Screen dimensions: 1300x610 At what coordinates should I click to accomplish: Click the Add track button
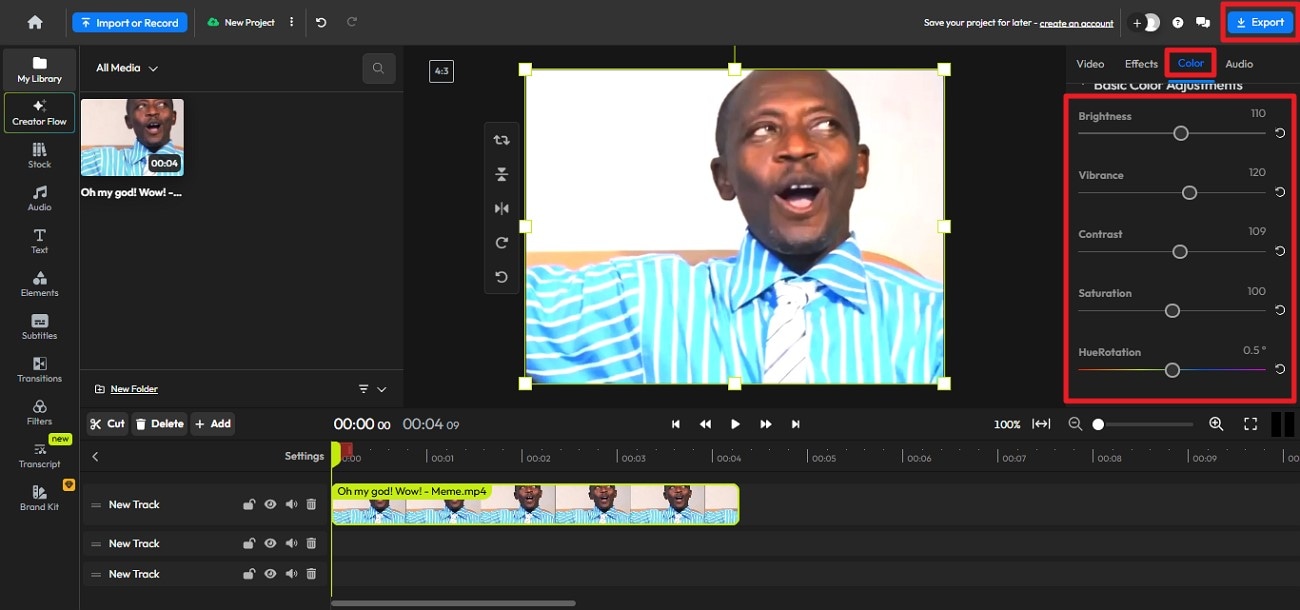[x=213, y=424]
